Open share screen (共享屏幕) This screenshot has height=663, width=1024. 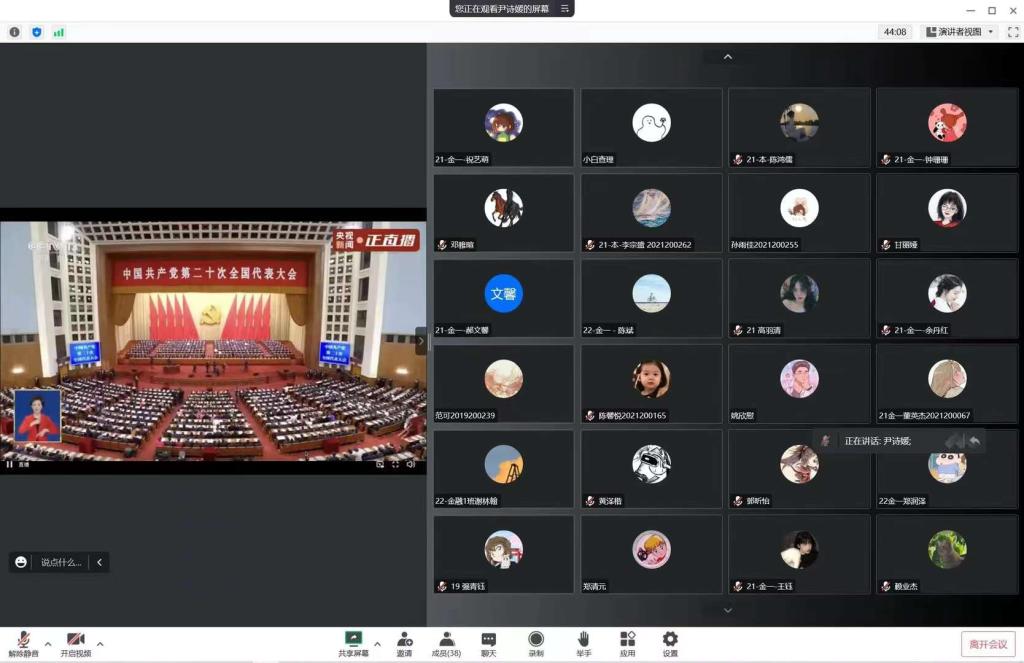pyautogui.click(x=353, y=640)
